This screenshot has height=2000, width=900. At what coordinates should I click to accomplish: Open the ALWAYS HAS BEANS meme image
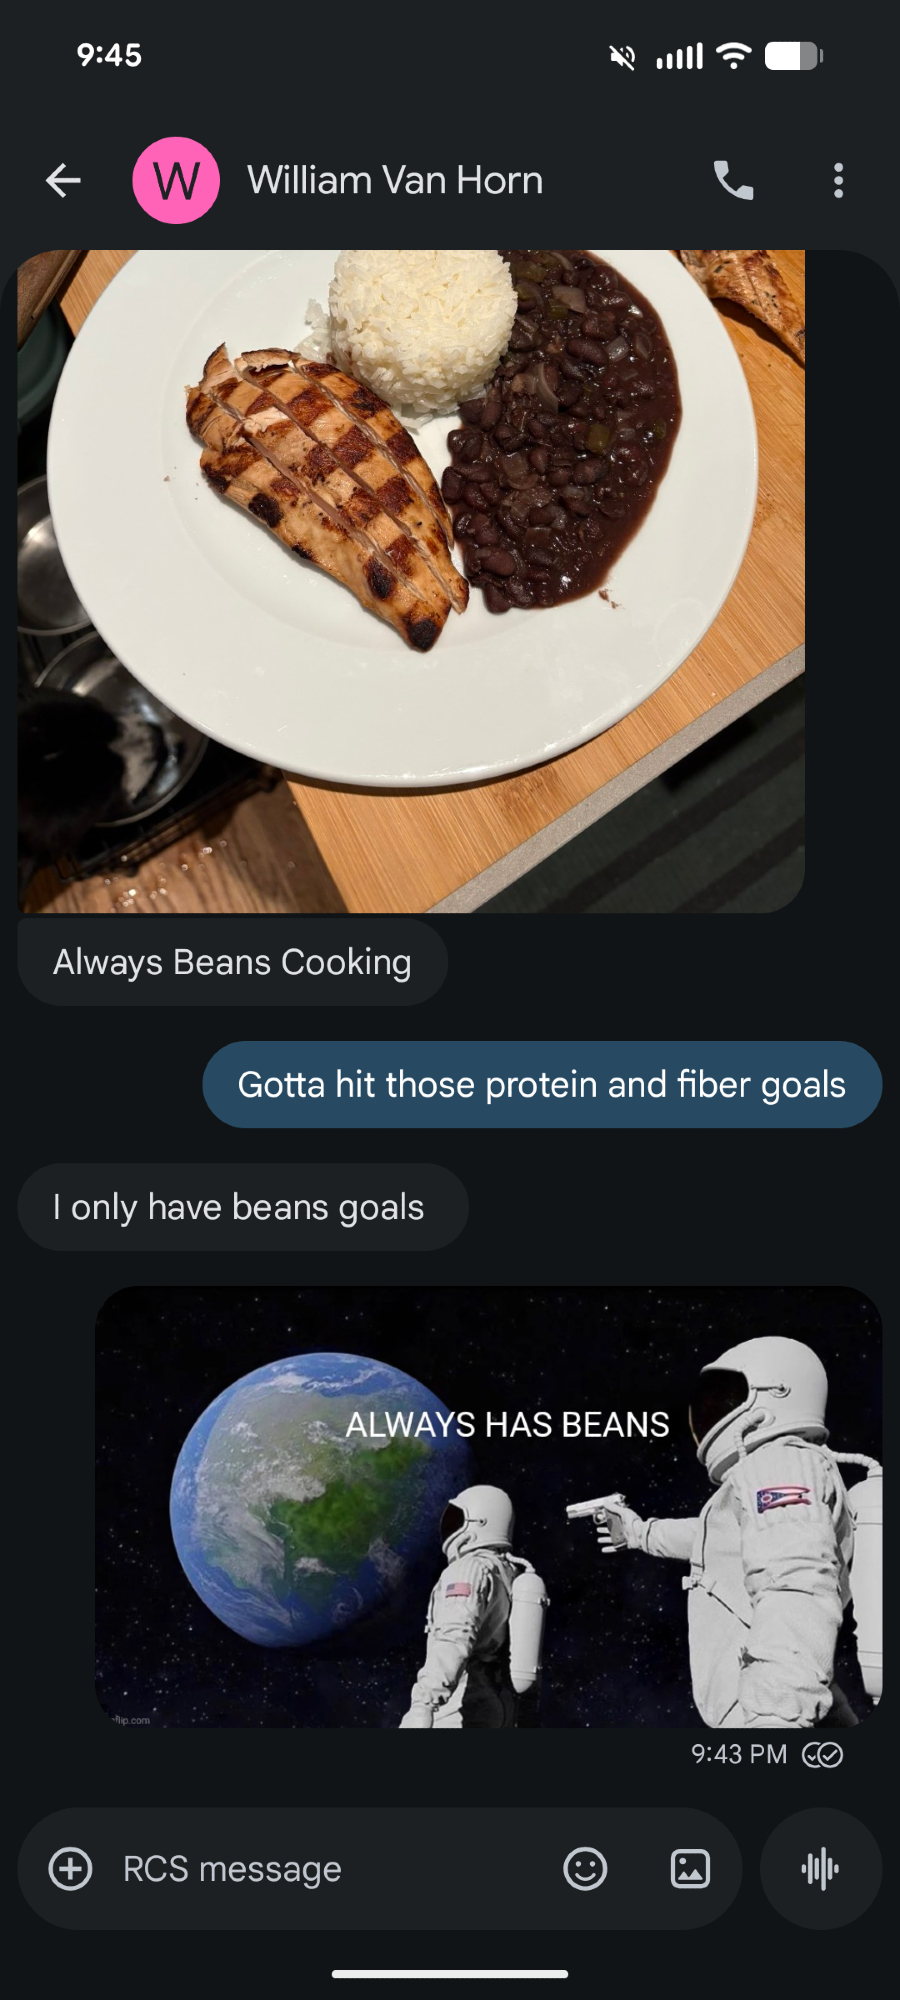click(488, 1507)
